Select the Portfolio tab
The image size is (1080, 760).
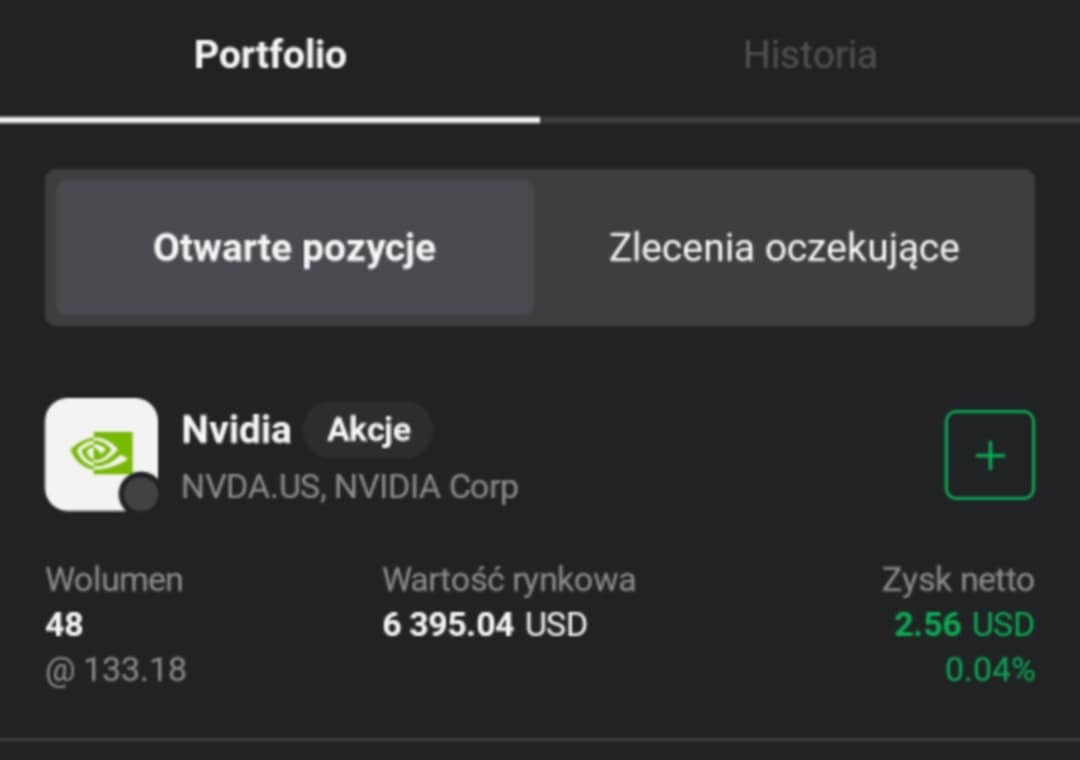[x=270, y=55]
